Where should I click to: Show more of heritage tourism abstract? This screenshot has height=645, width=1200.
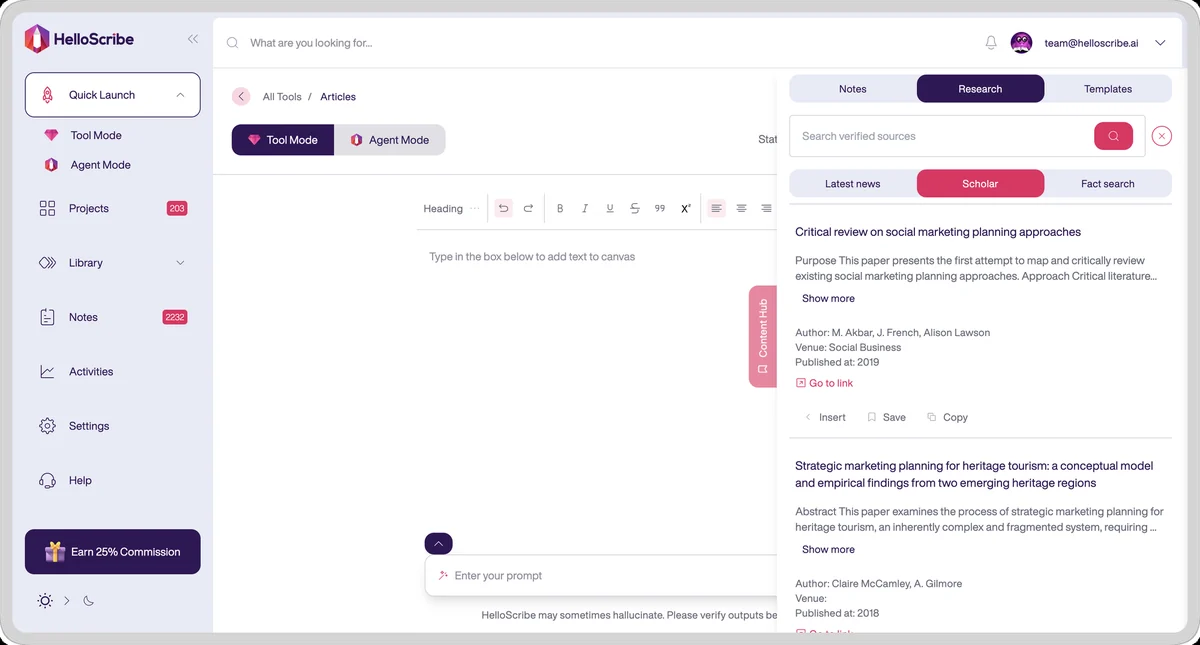click(828, 550)
